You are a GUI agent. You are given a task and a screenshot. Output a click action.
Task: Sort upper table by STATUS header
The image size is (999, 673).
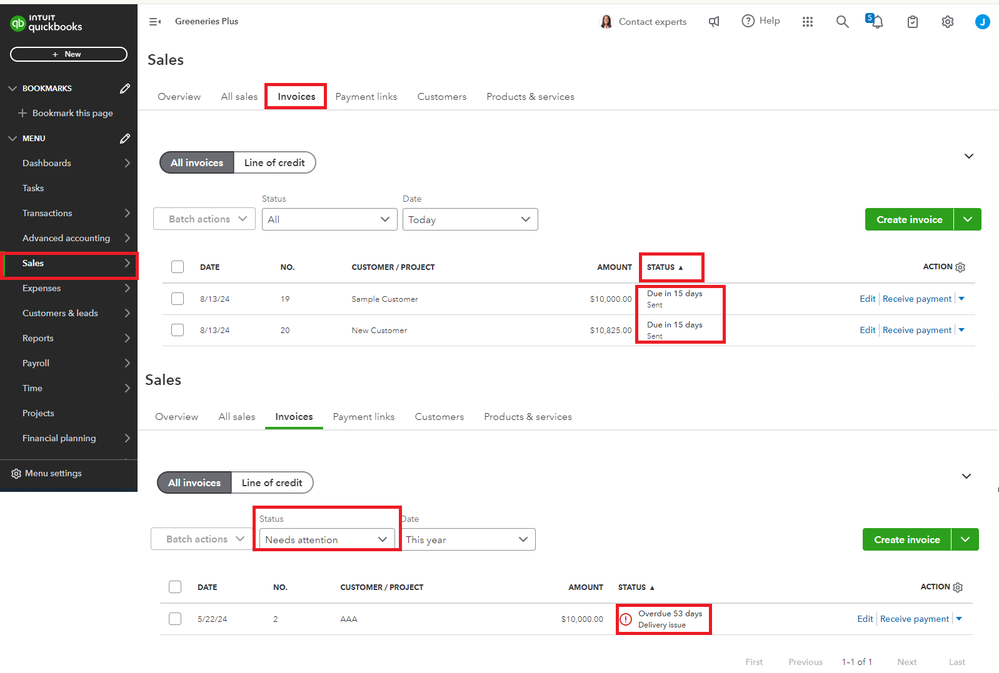pos(665,267)
